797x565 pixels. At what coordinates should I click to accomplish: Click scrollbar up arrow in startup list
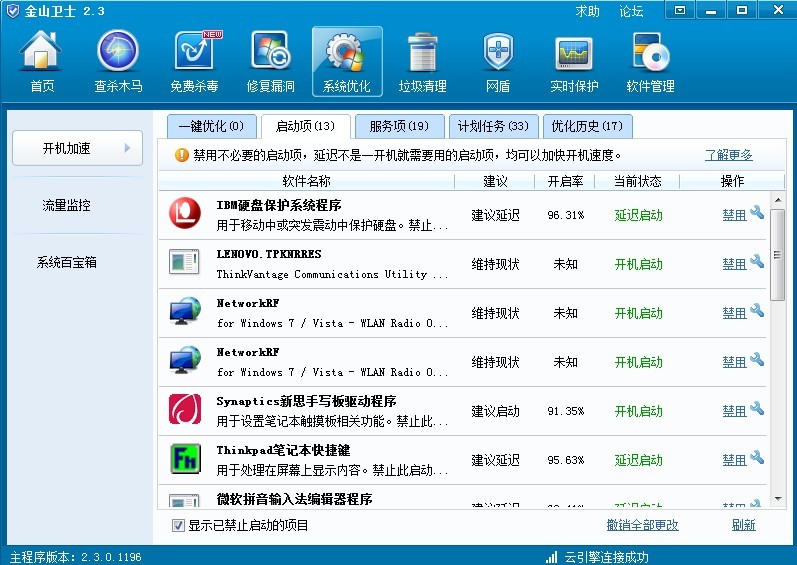pyautogui.click(x=778, y=200)
